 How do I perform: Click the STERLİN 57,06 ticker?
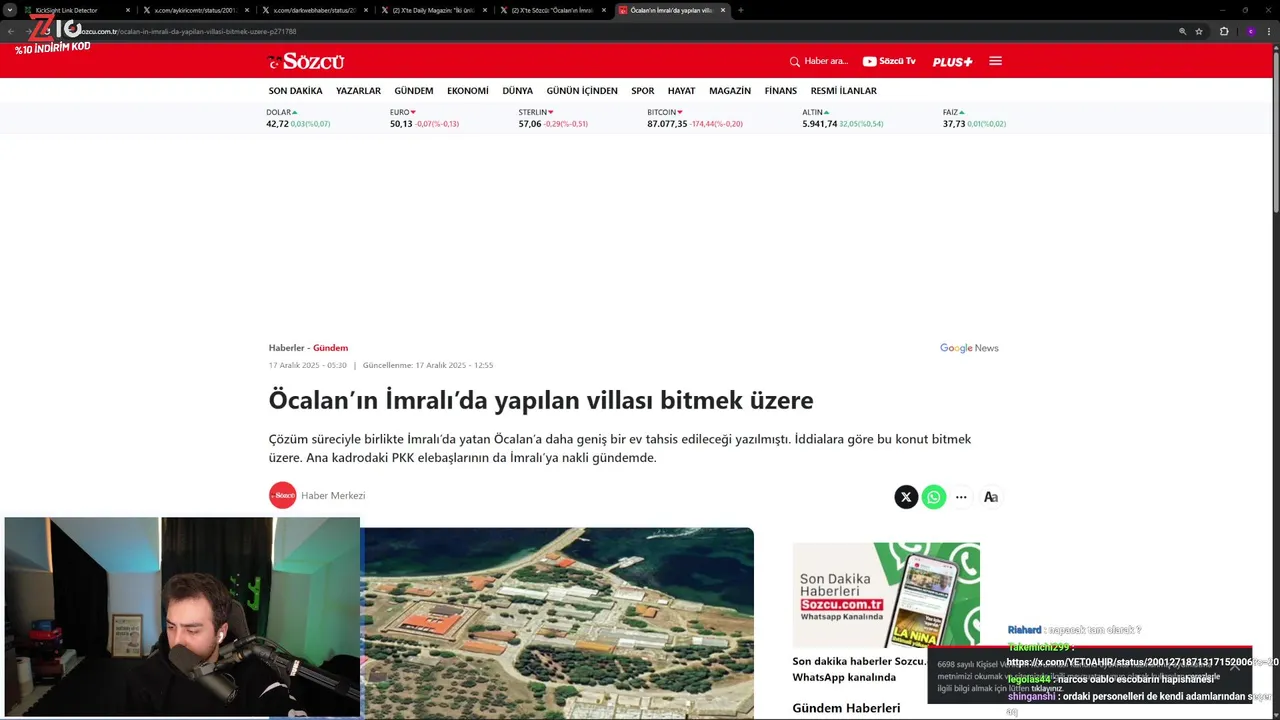pos(553,118)
